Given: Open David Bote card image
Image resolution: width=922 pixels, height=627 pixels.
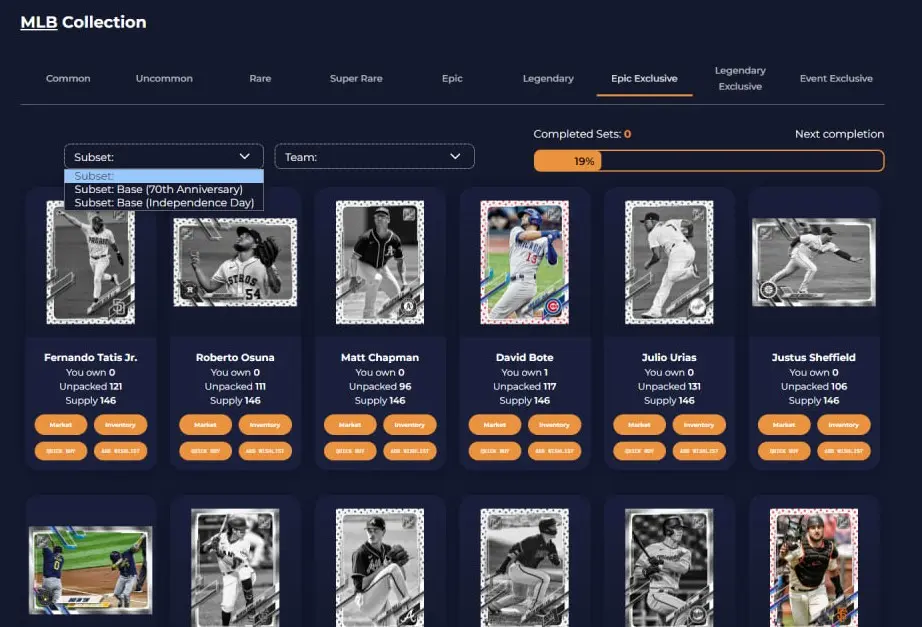Looking at the screenshot, I should 525,262.
